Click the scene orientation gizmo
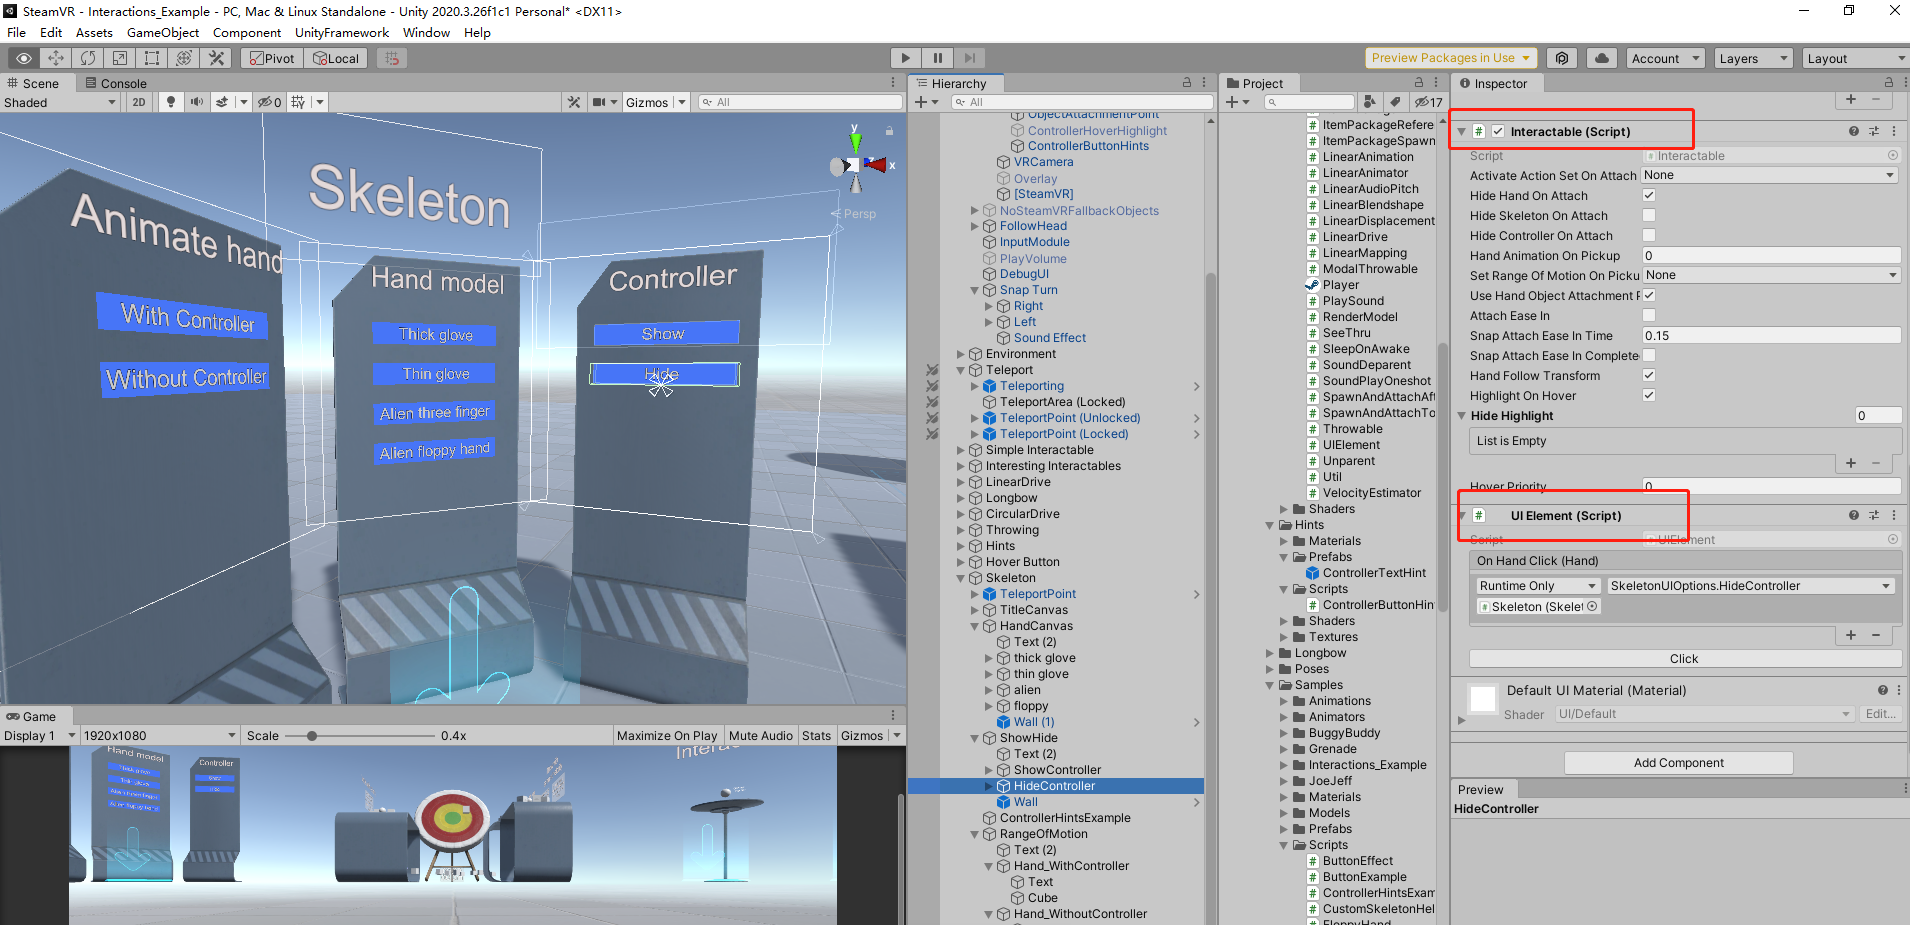Image resolution: width=1910 pixels, height=925 pixels. (x=856, y=164)
